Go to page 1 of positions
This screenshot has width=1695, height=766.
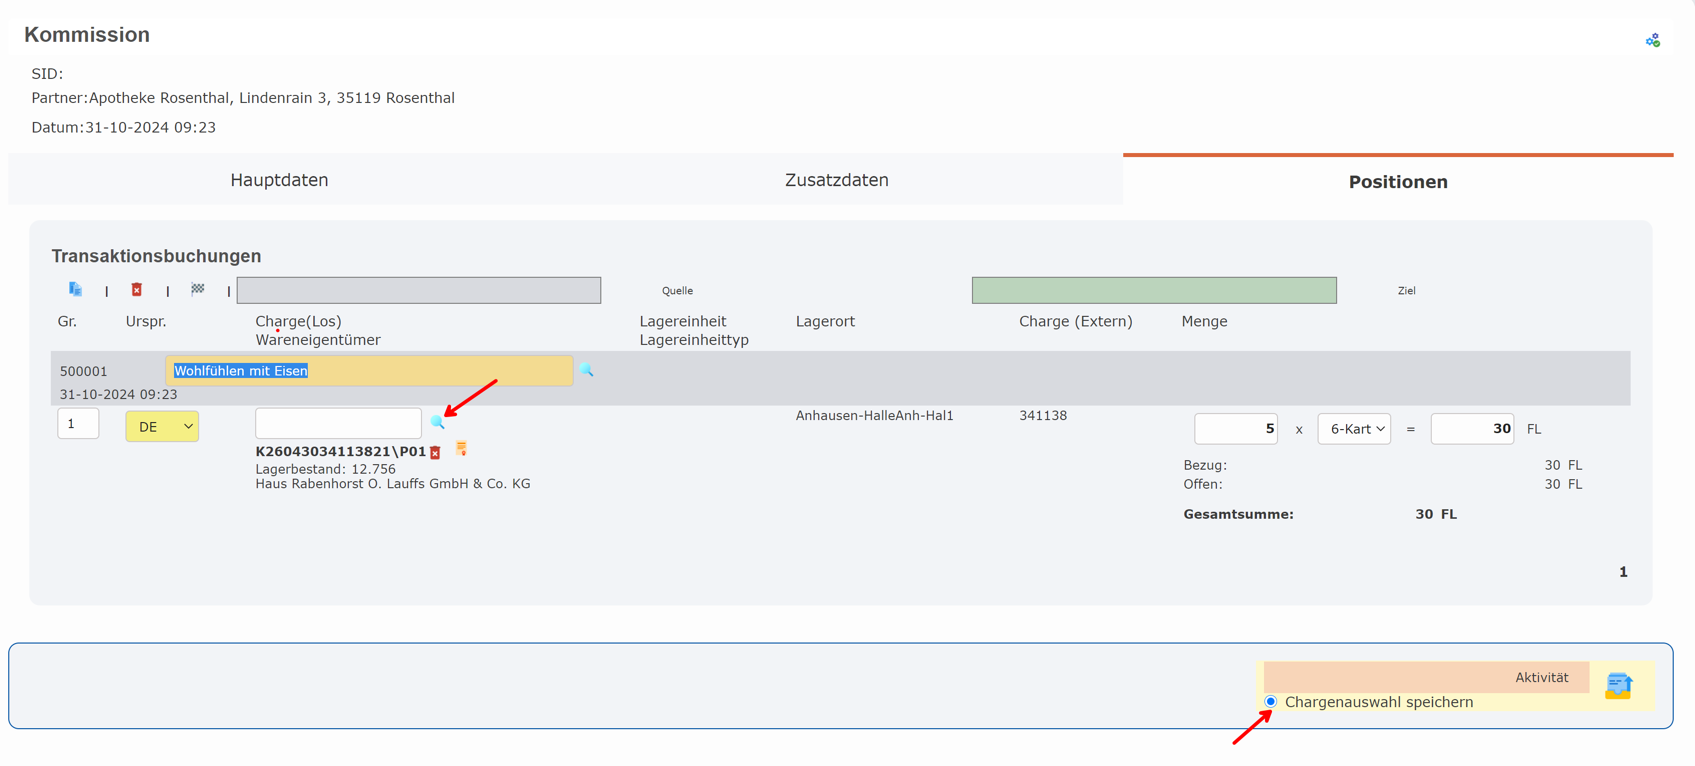click(1623, 572)
